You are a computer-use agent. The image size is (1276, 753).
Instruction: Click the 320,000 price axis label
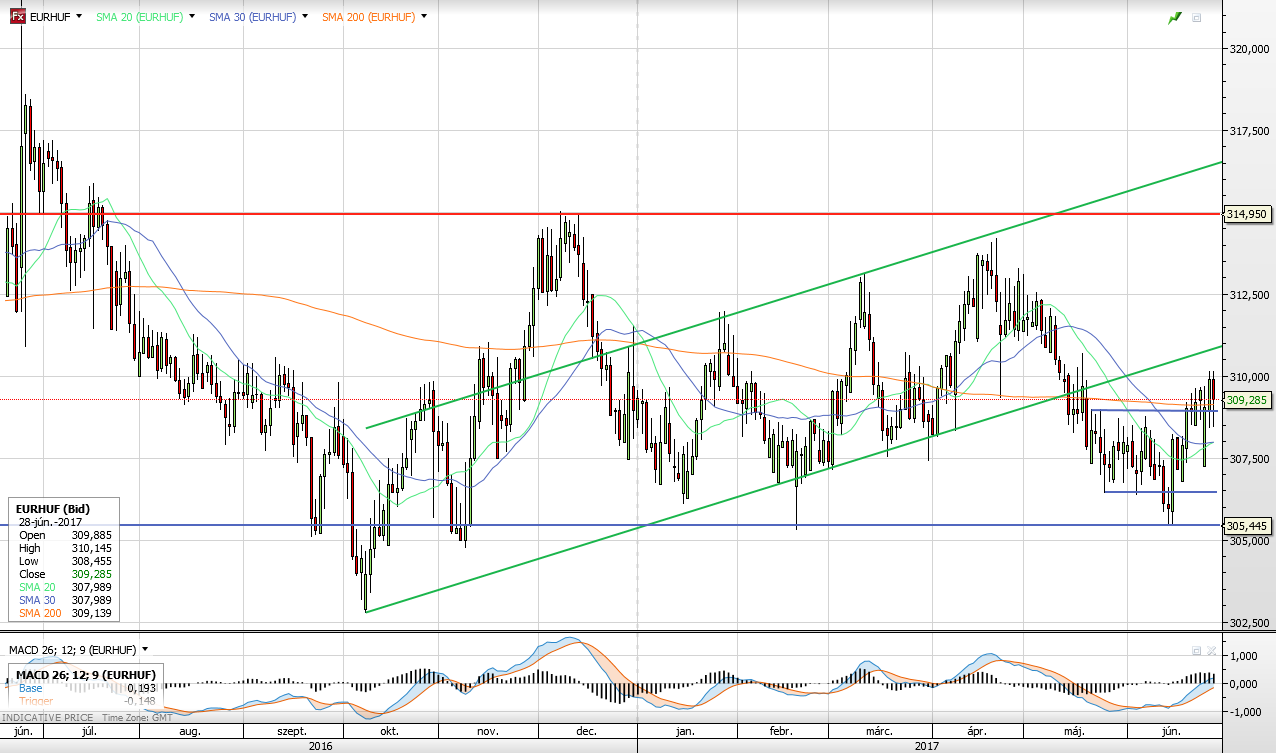coord(1249,48)
